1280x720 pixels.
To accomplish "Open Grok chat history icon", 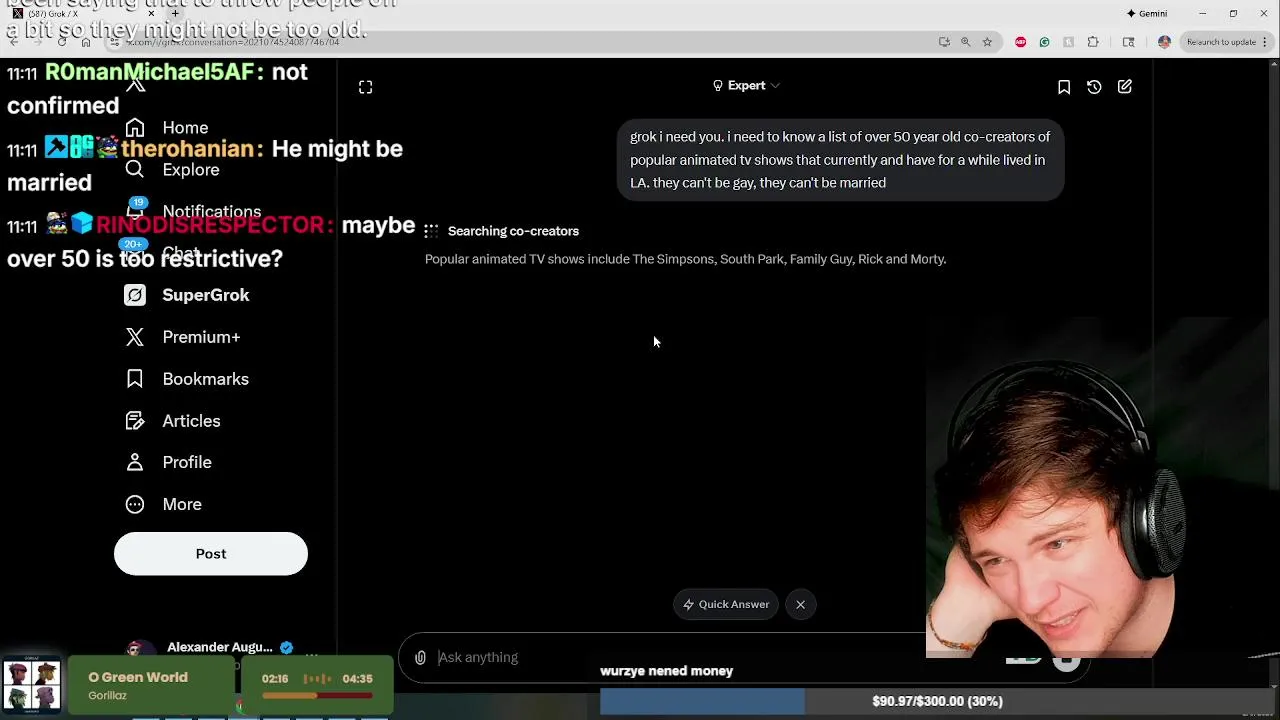I will pos(1094,87).
